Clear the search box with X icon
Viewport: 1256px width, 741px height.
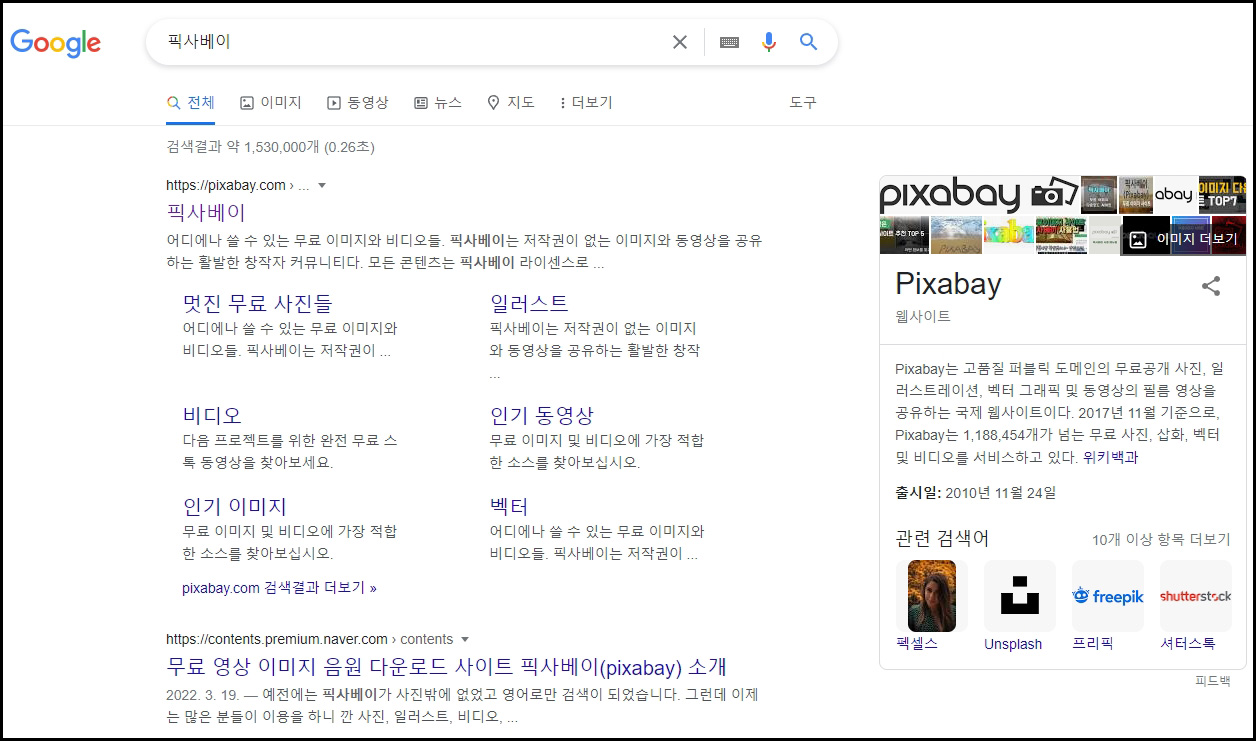pyautogui.click(x=680, y=42)
